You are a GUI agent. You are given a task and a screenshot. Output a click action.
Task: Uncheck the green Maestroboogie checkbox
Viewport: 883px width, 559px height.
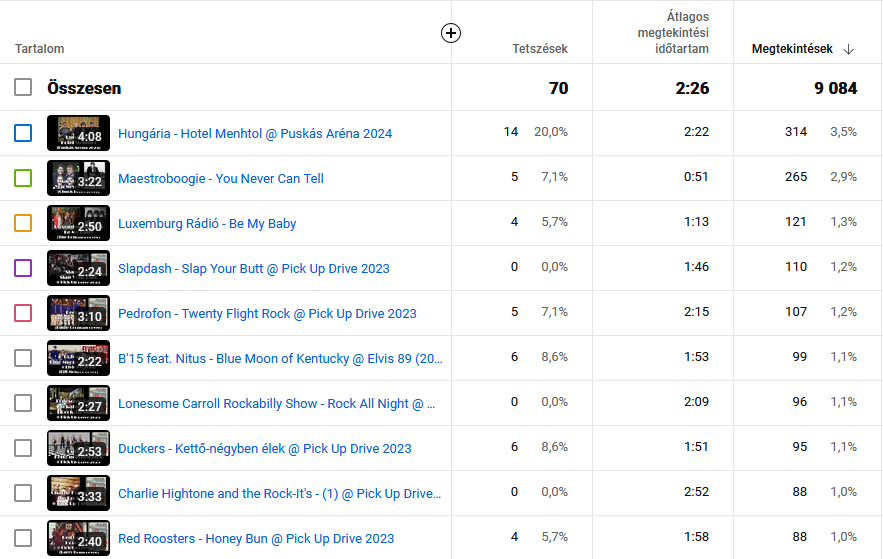pos(23,178)
